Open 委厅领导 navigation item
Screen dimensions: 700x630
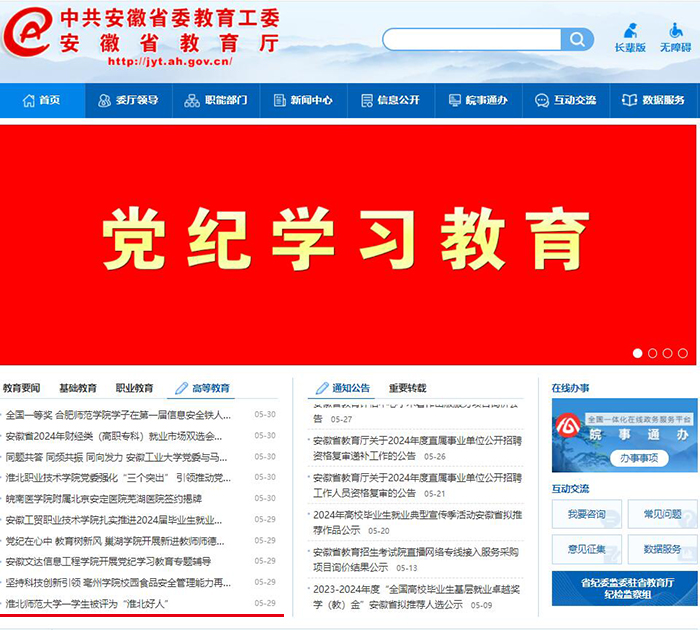pos(128,100)
